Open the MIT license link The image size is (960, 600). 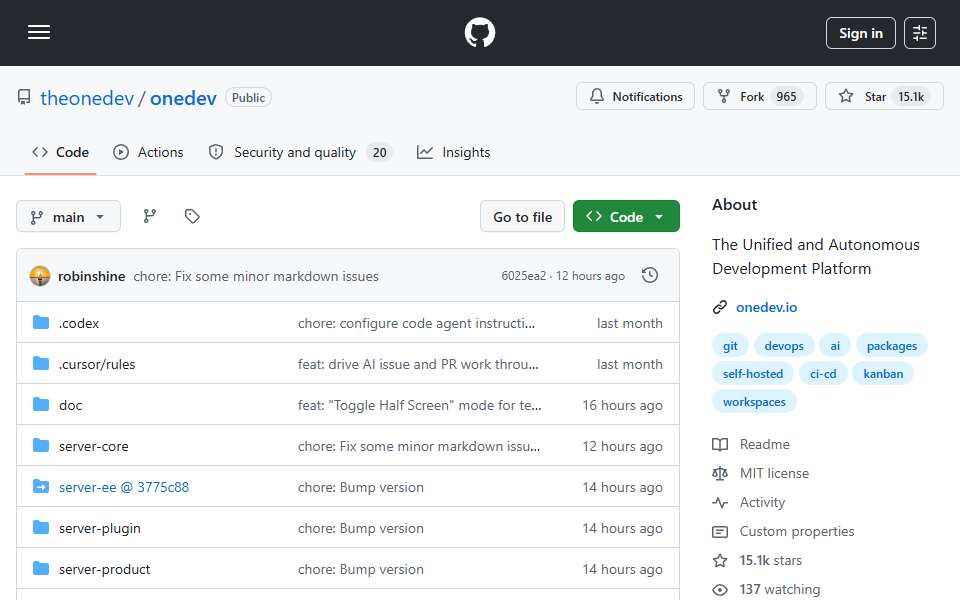[774, 473]
